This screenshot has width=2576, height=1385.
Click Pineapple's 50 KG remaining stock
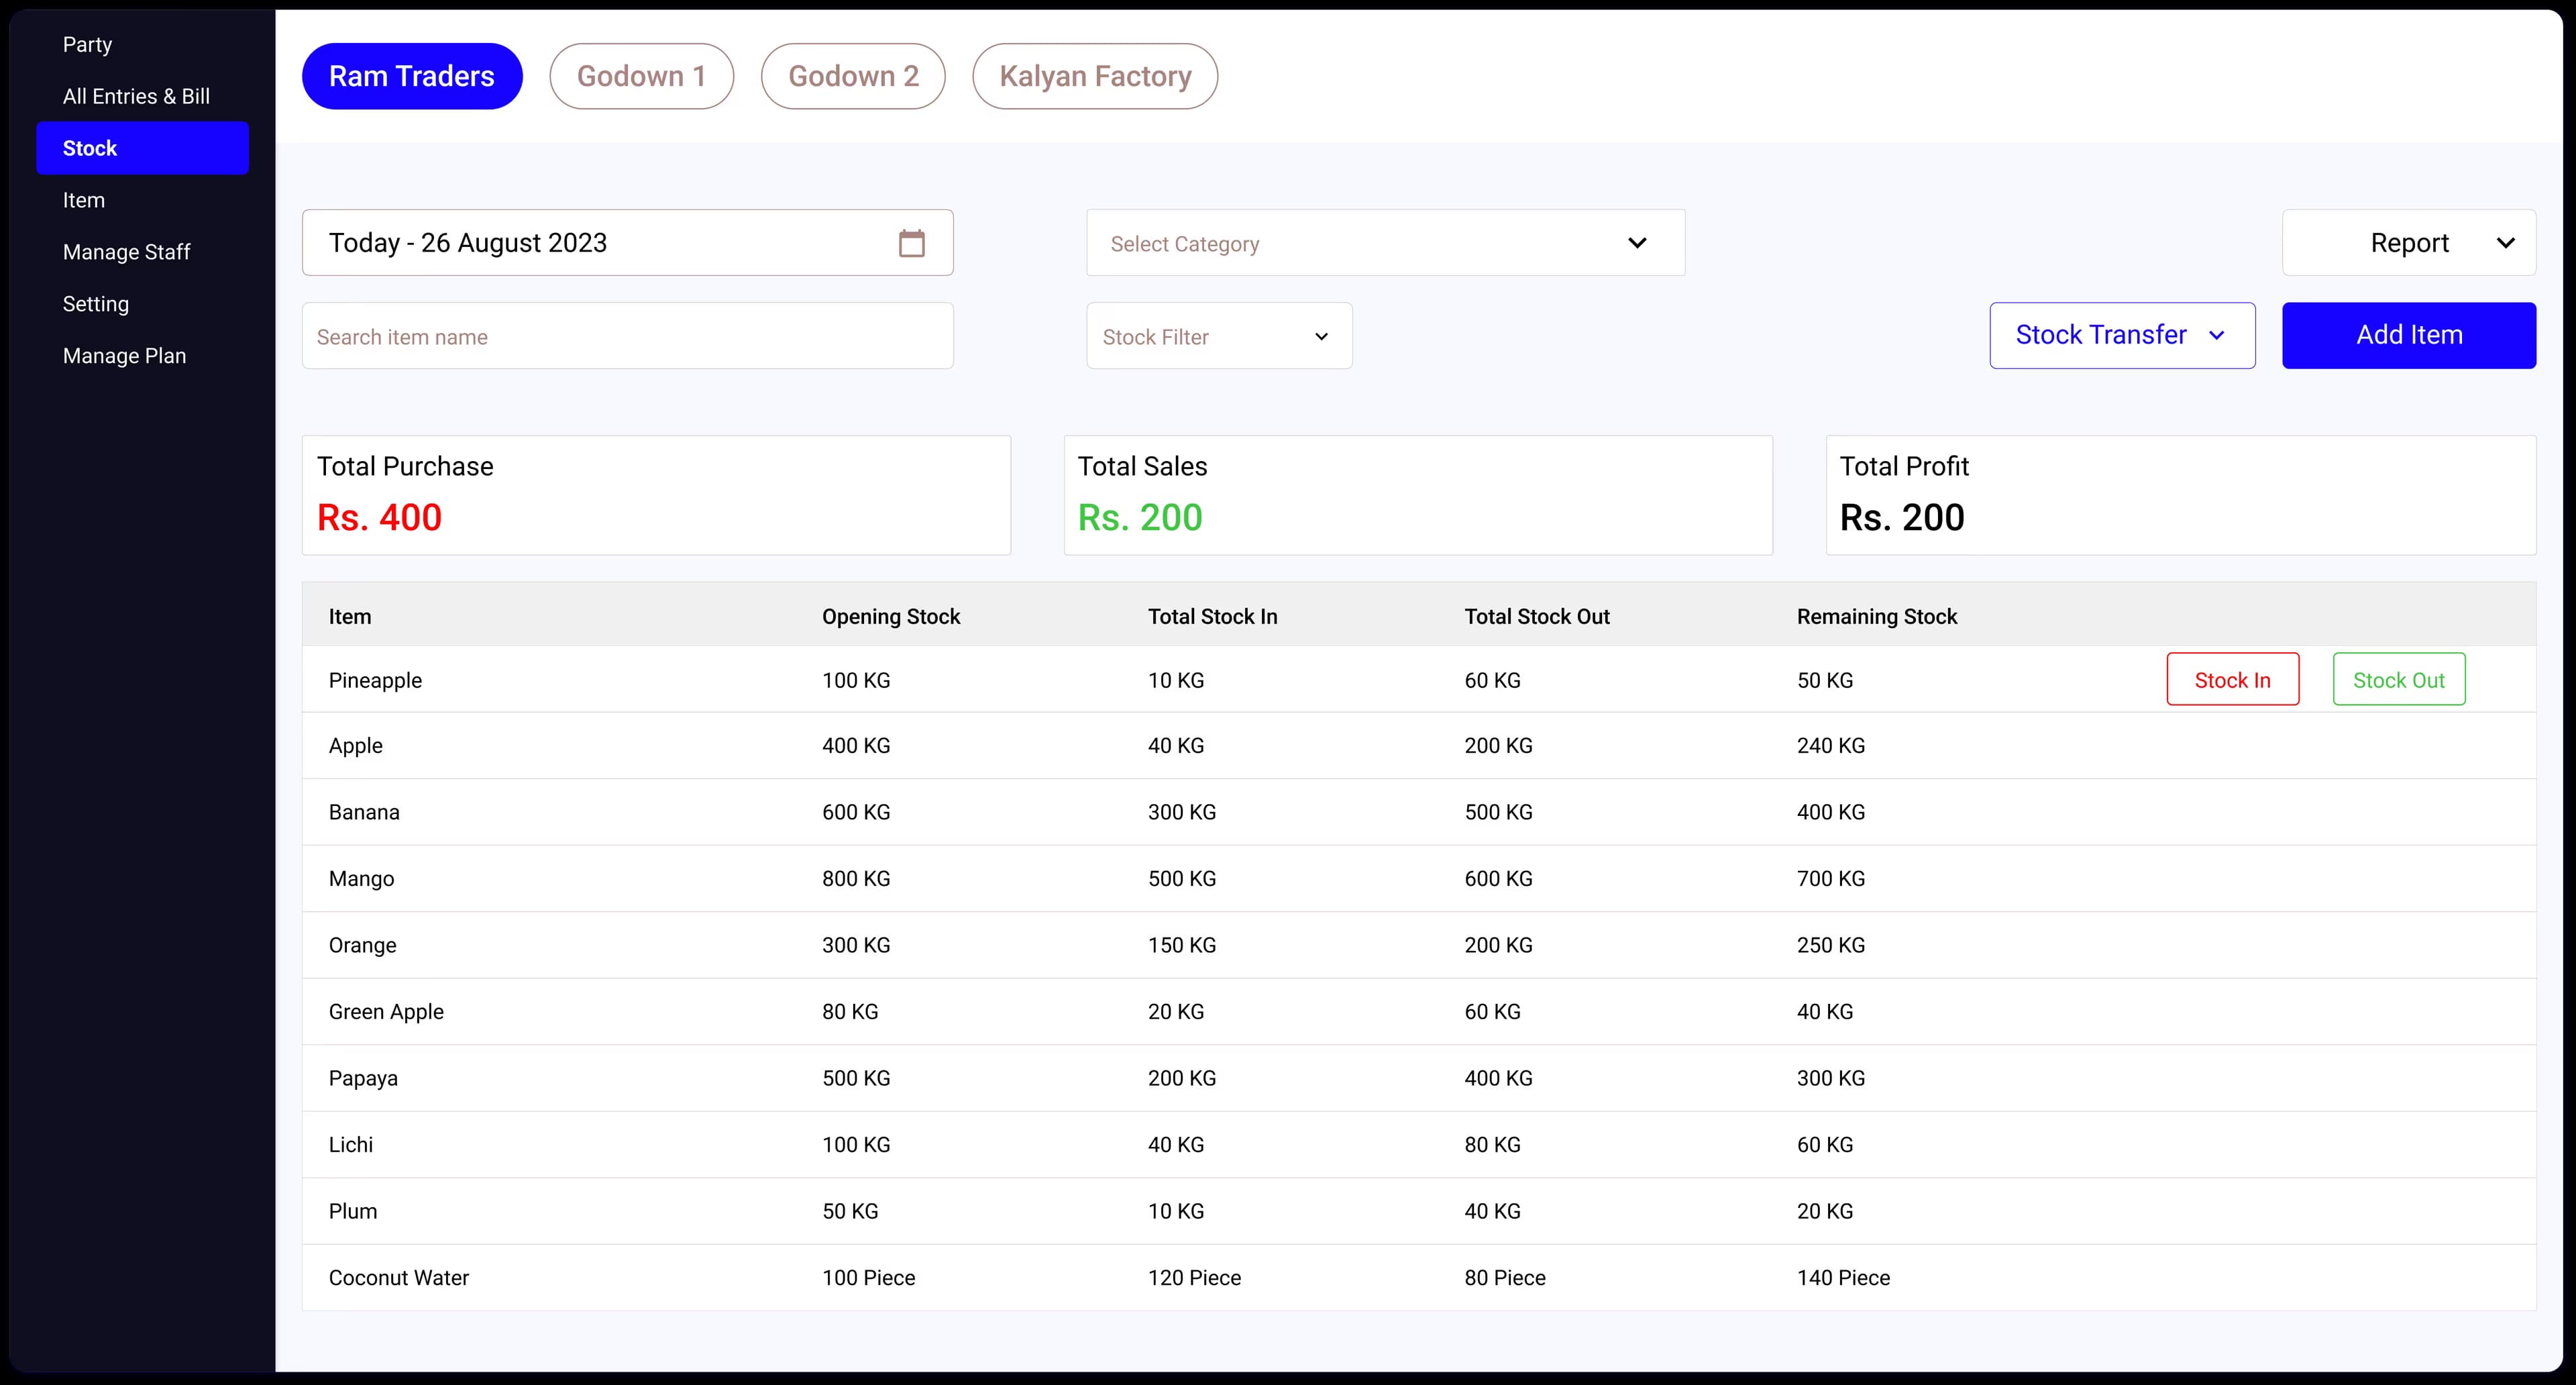(x=1825, y=680)
